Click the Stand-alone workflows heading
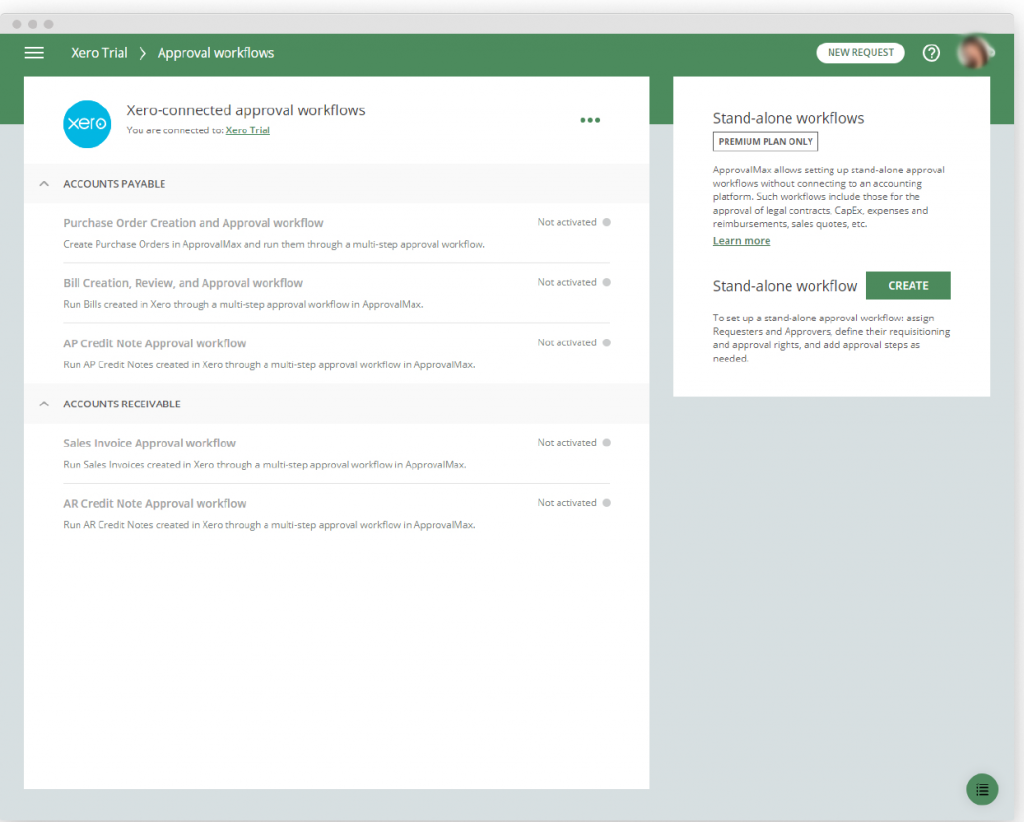This screenshot has width=1024, height=822. tap(788, 118)
